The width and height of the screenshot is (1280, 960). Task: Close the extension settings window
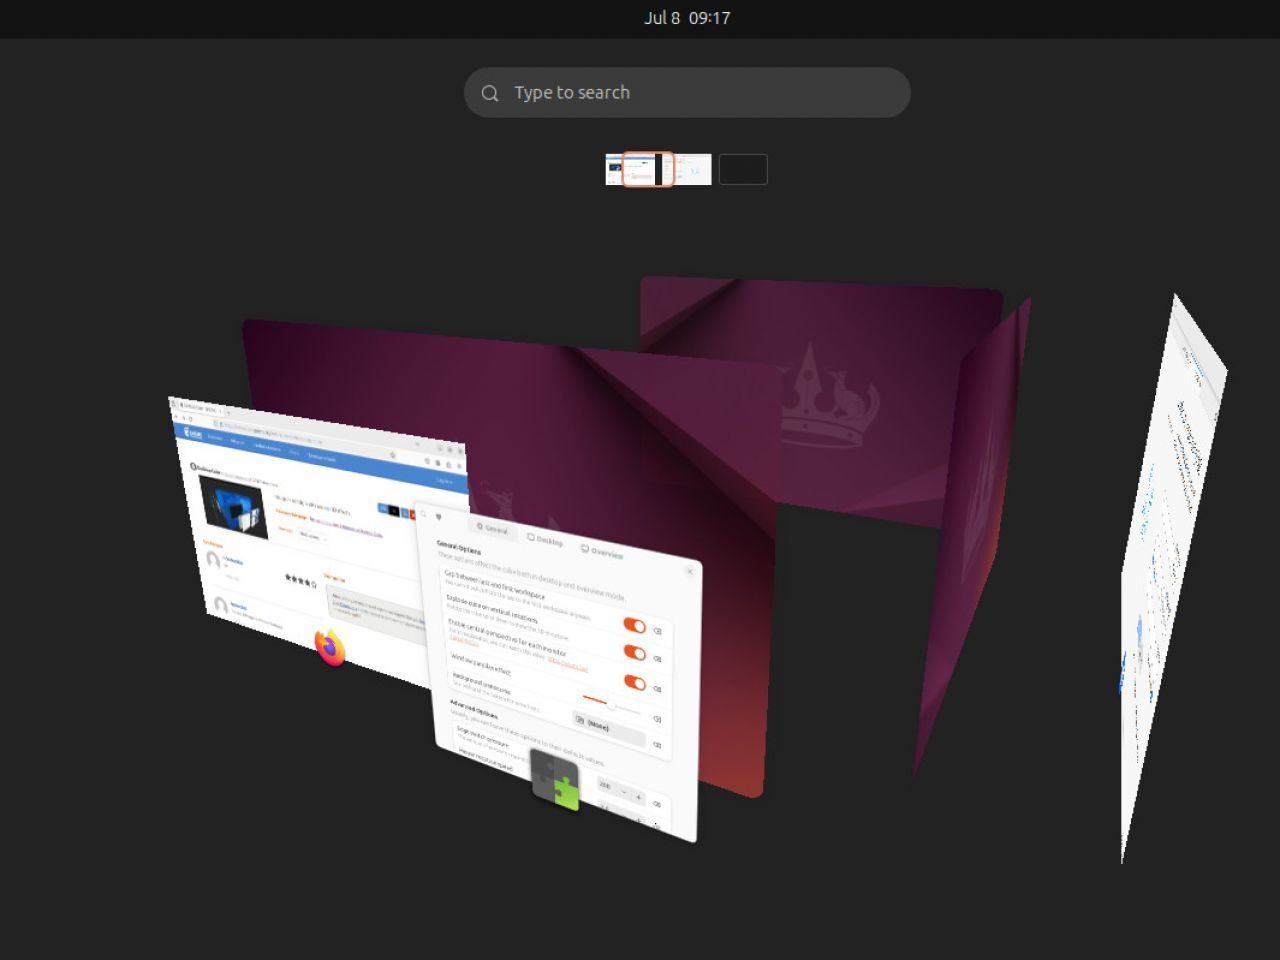pos(689,571)
